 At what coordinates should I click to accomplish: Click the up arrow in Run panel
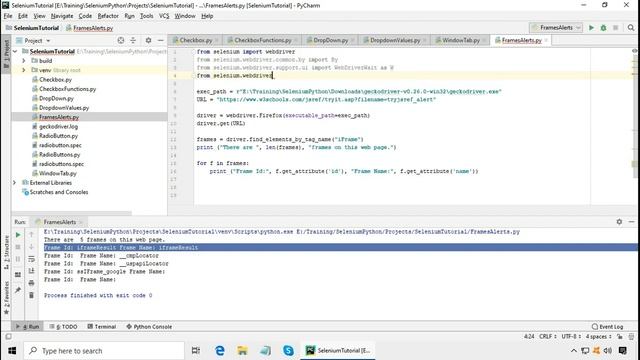31,235
